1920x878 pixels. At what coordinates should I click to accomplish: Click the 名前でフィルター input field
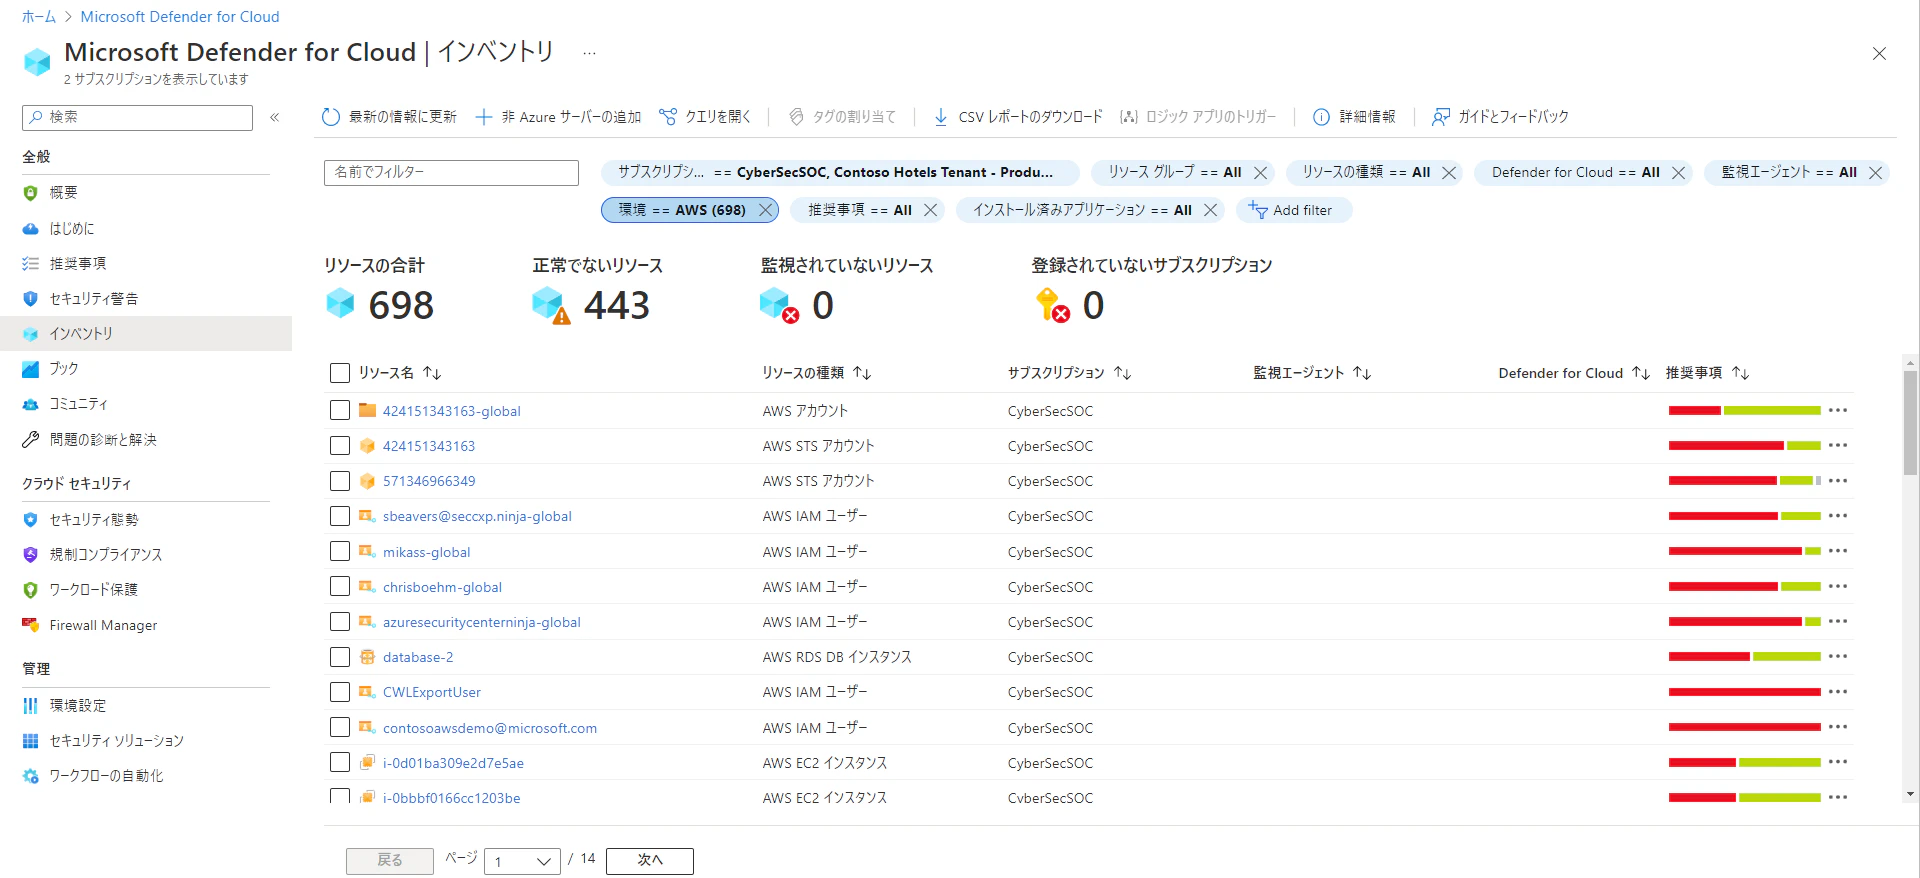[451, 173]
